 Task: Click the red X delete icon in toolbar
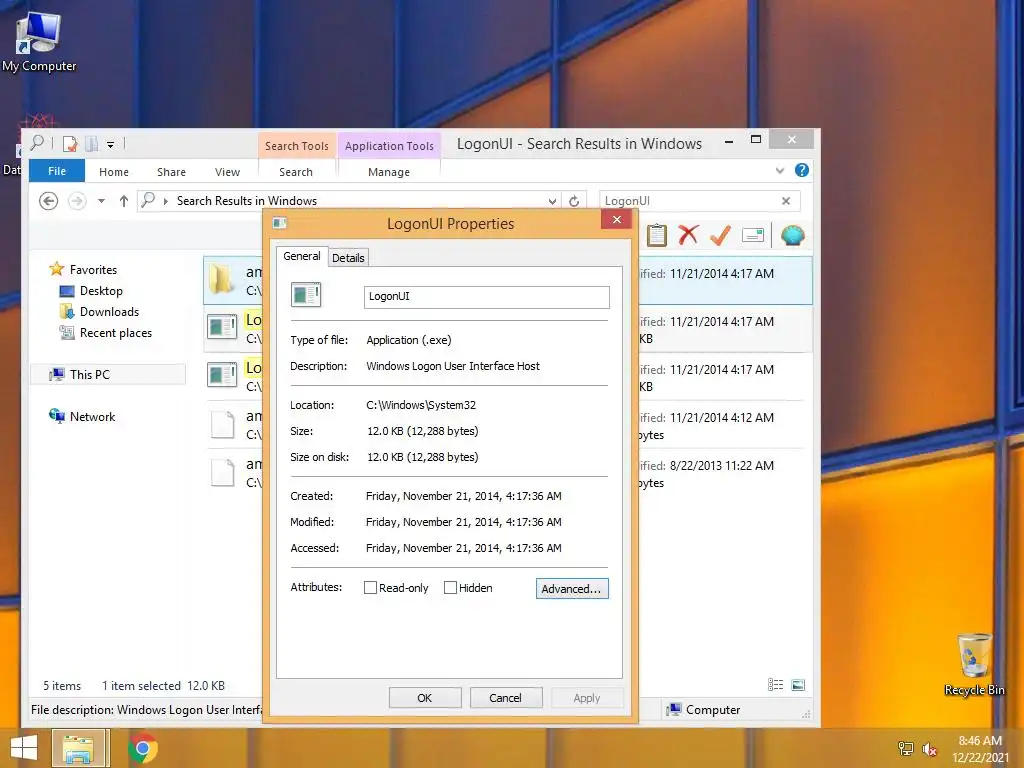[688, 235]
